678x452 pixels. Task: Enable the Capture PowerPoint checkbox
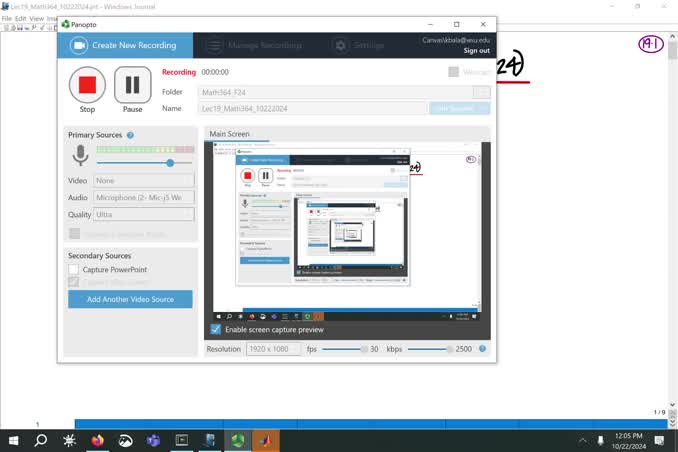(x=74, y=270)
